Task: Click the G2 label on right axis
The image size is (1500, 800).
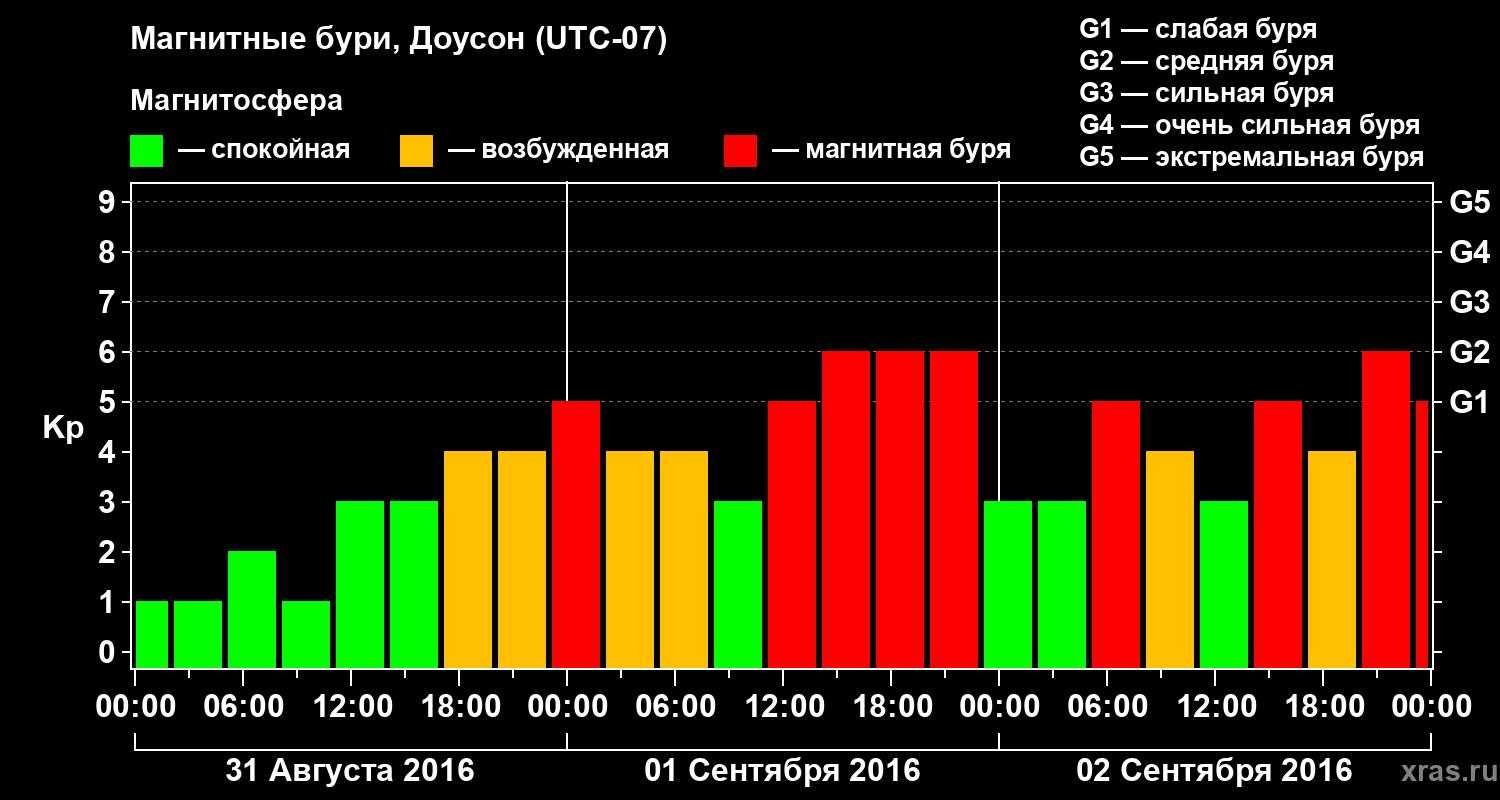Action: (1469, 352)
